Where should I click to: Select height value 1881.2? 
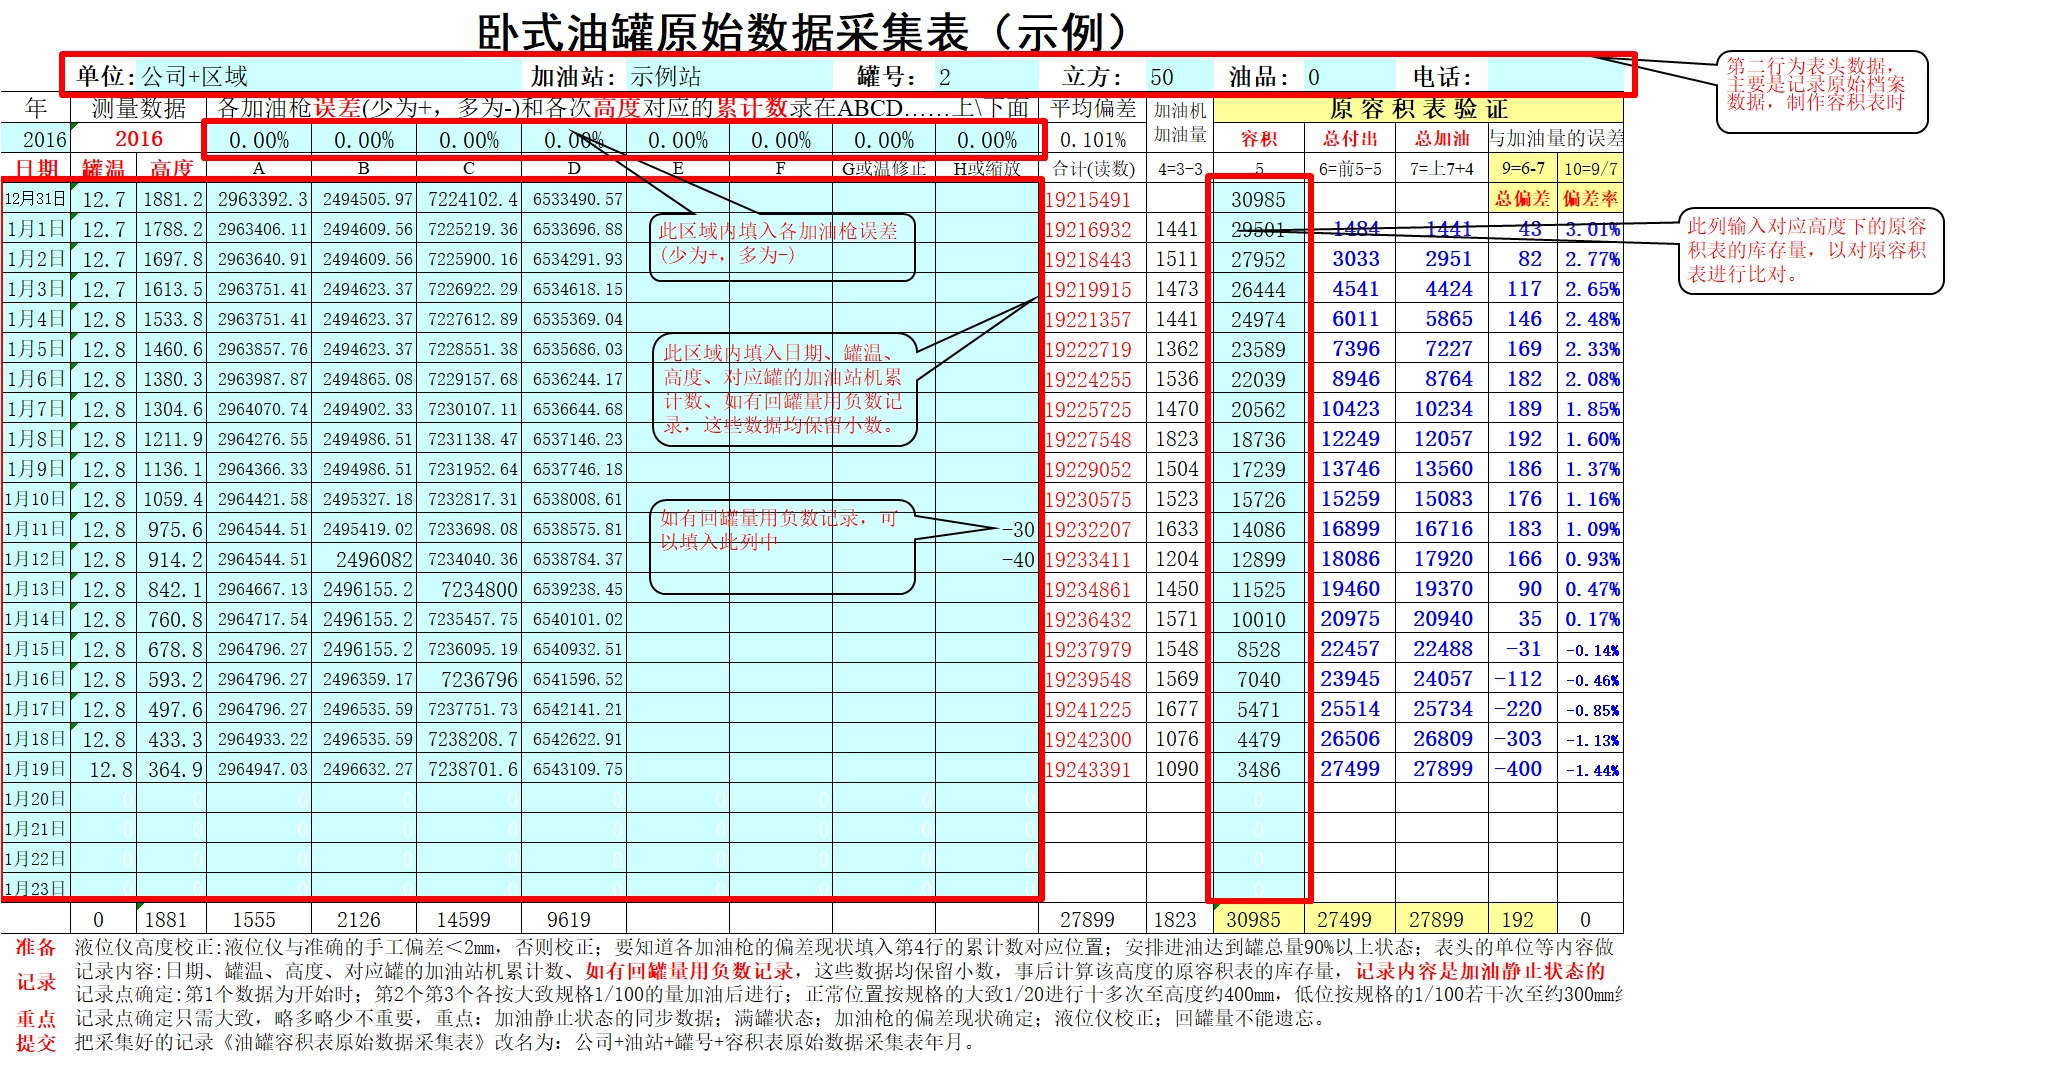point(171,199)
